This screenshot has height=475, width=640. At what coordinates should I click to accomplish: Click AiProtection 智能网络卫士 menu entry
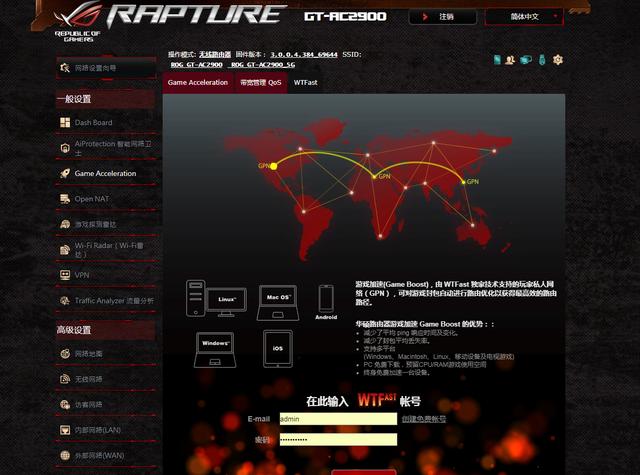[x=106, y=148]
